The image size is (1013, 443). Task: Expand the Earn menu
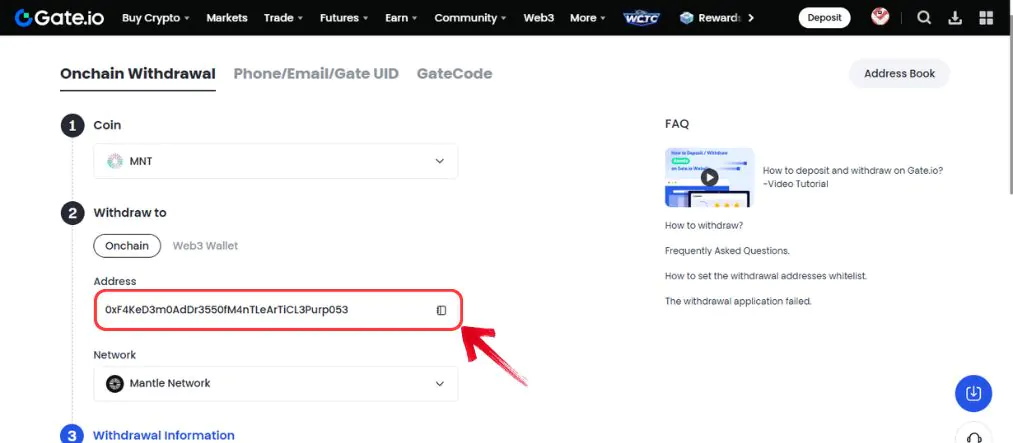coord(401,18)
